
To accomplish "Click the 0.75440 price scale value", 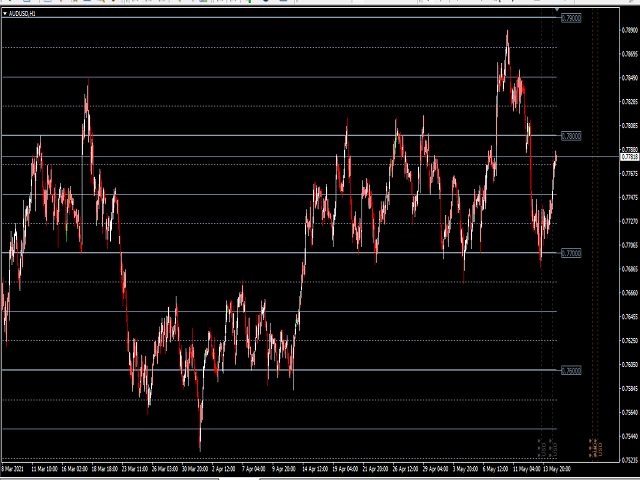I will tap(629, 436).
